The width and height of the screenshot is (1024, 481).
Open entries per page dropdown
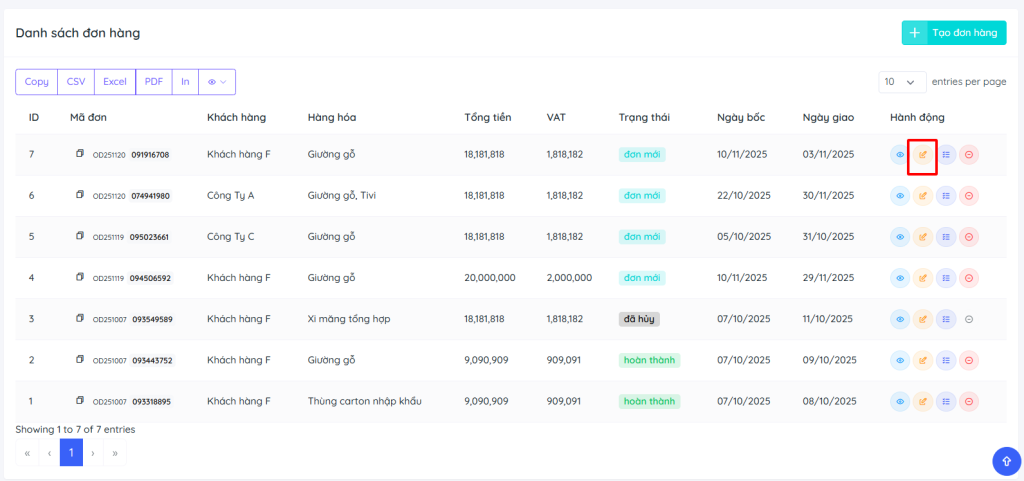[901, 82]
